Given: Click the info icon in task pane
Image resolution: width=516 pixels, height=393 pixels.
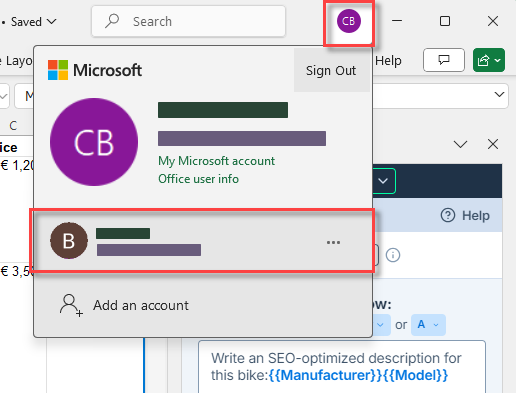Looking at the screenshot, I should (393, 255).
